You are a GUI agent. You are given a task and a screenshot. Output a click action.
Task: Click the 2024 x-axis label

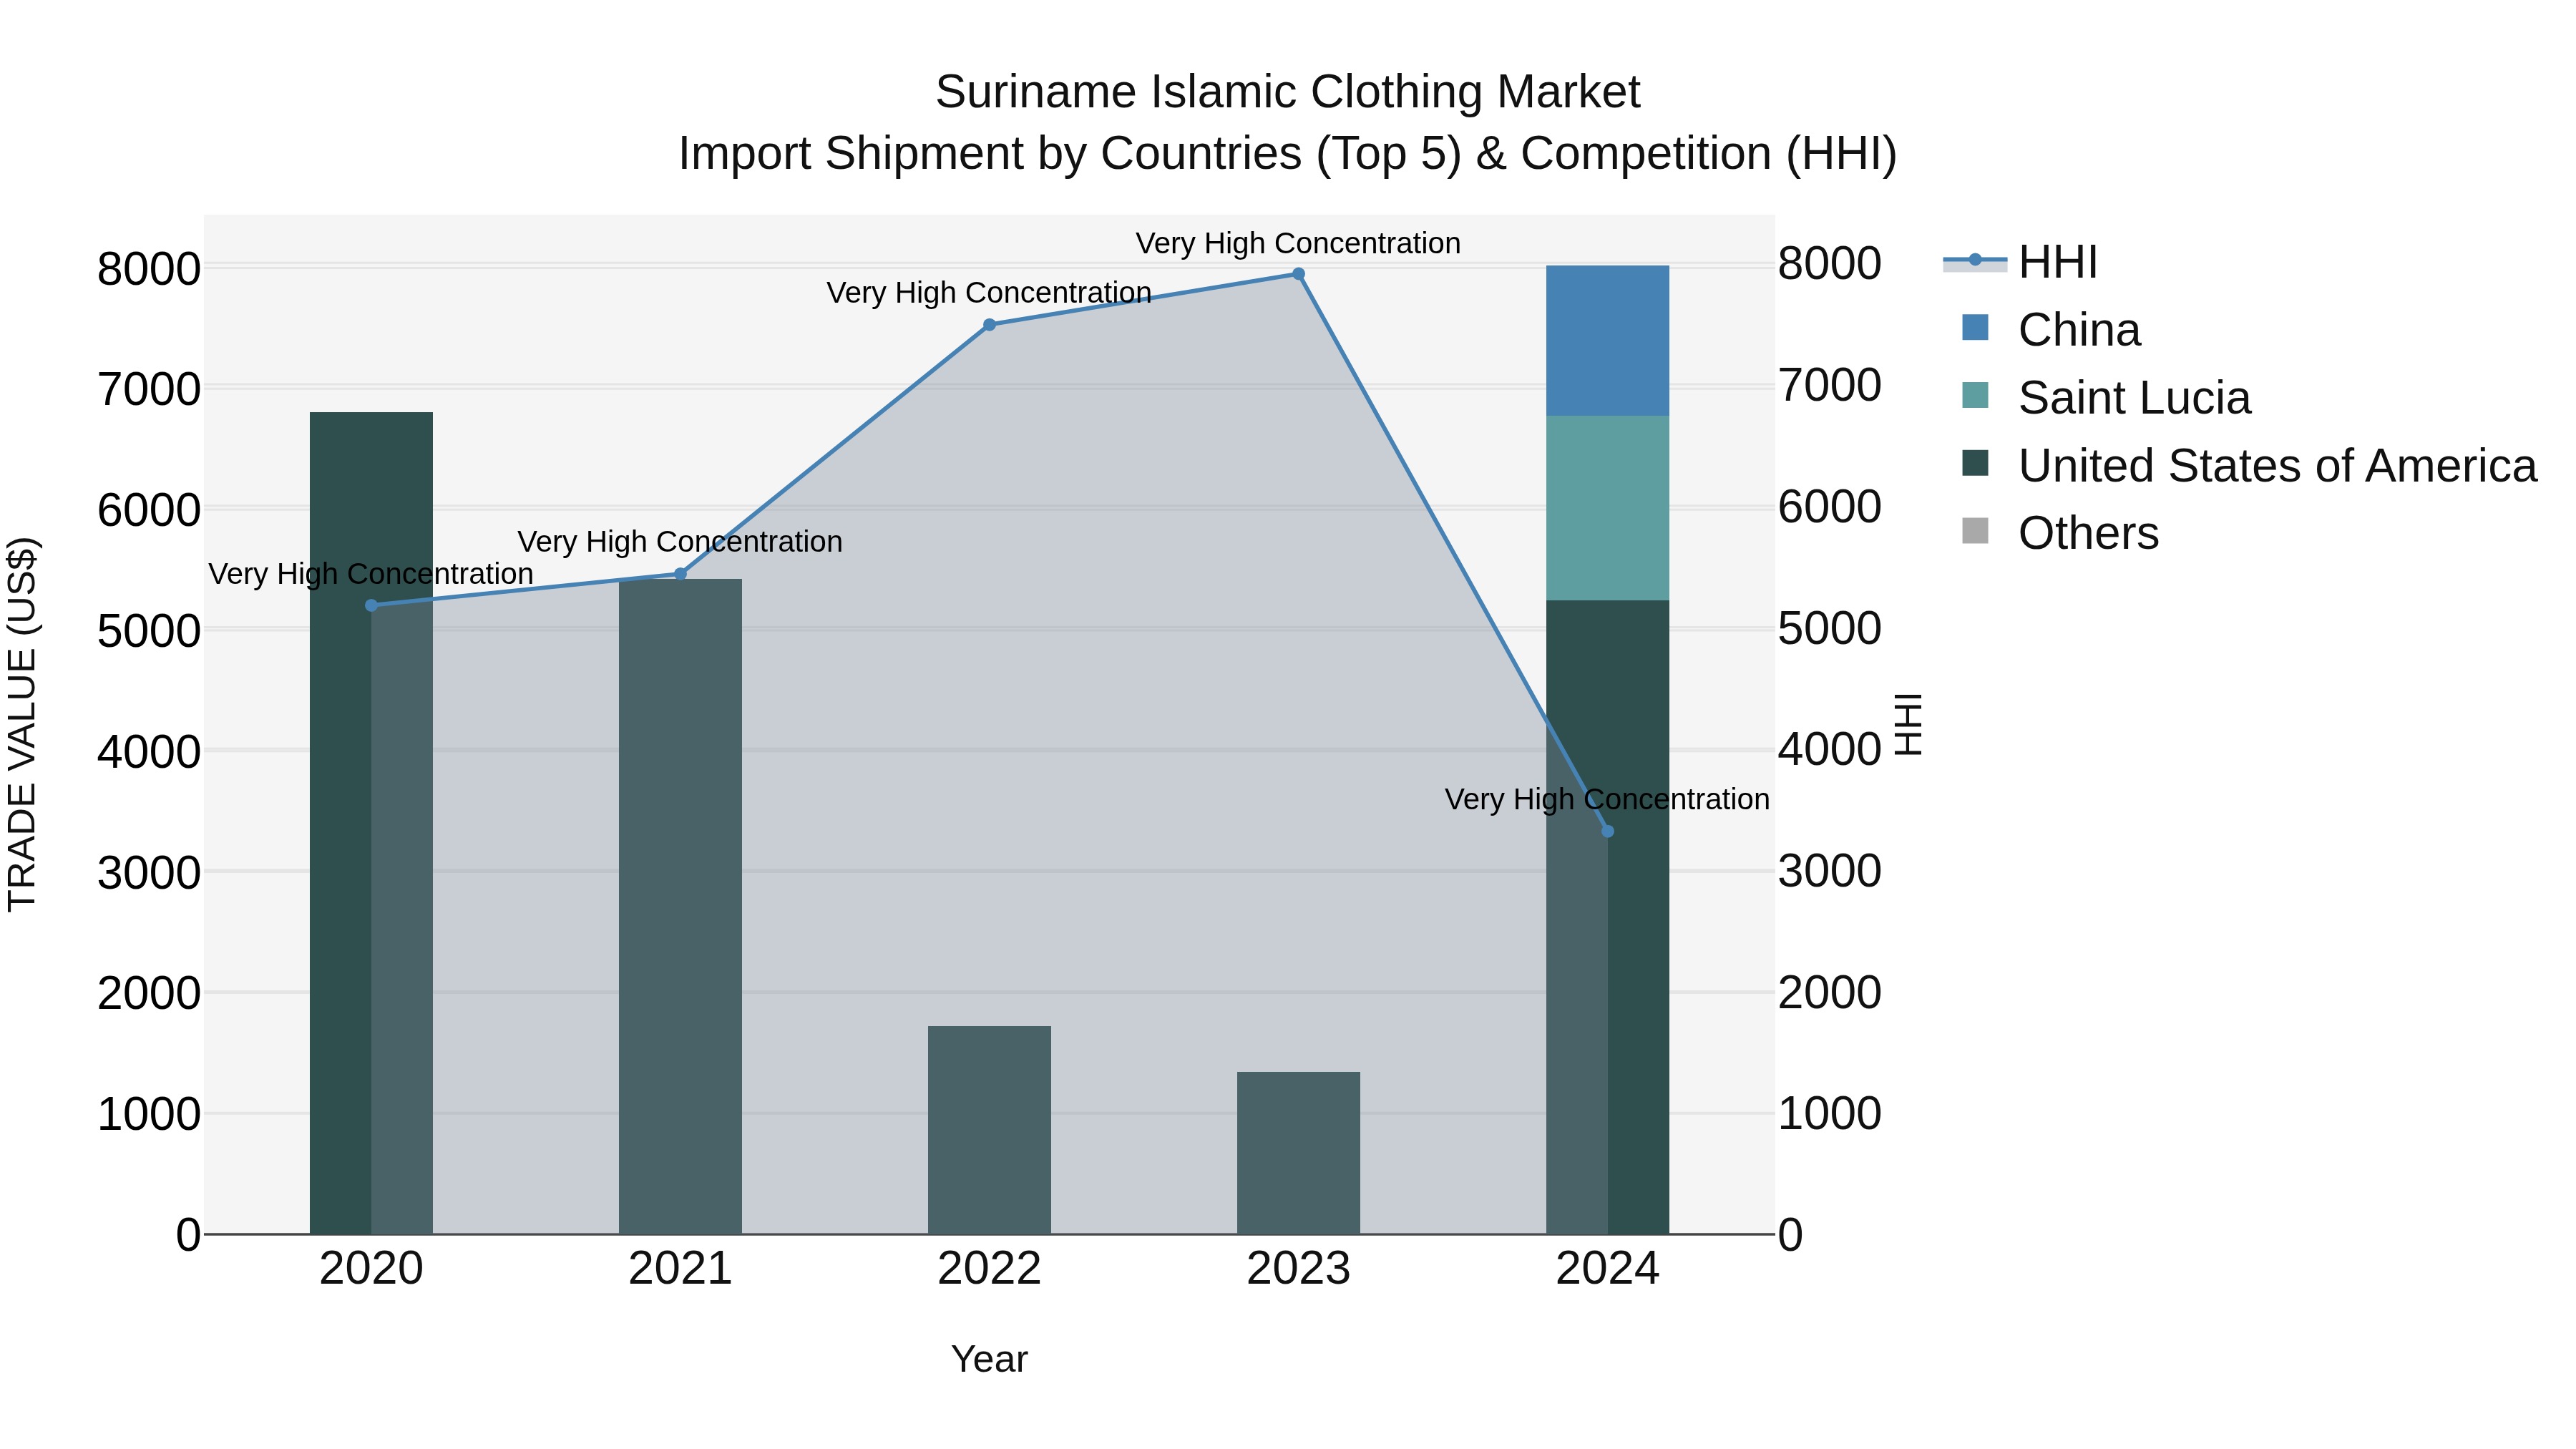[1607, 1269]
